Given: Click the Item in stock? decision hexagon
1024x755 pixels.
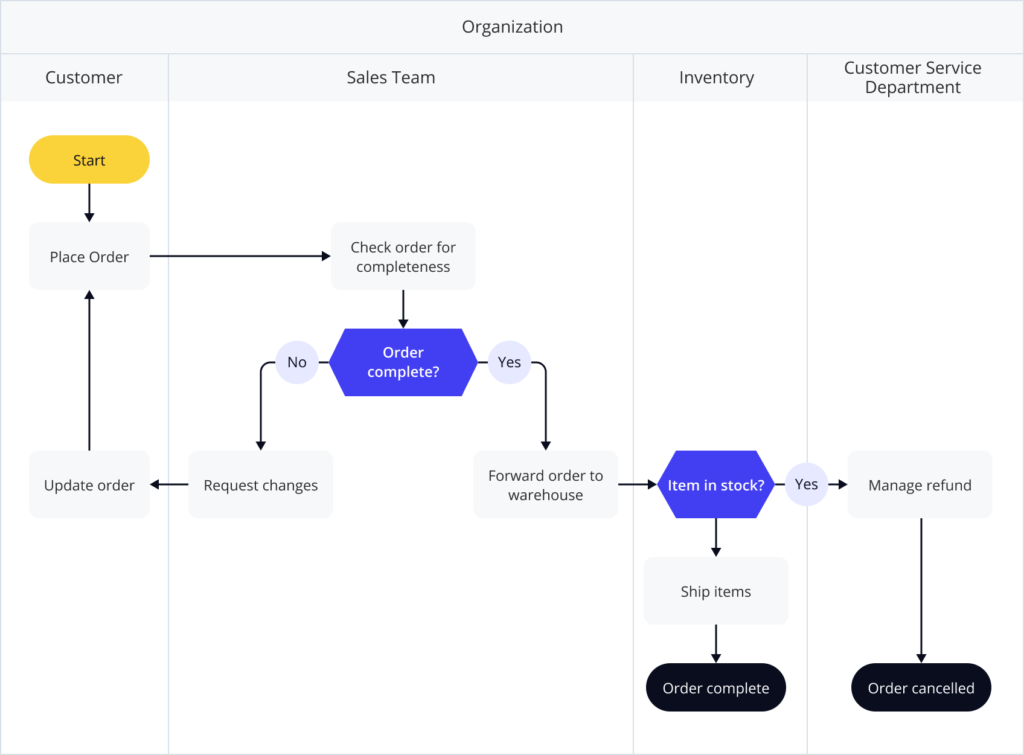Looking at the screenshot, I should tap(715, 485).
